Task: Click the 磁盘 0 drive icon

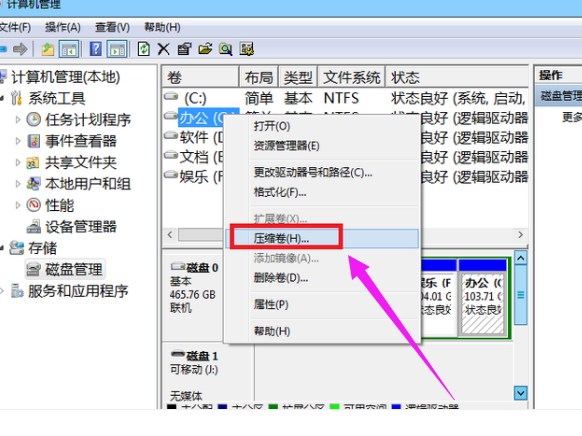Action: click(177, 266)
